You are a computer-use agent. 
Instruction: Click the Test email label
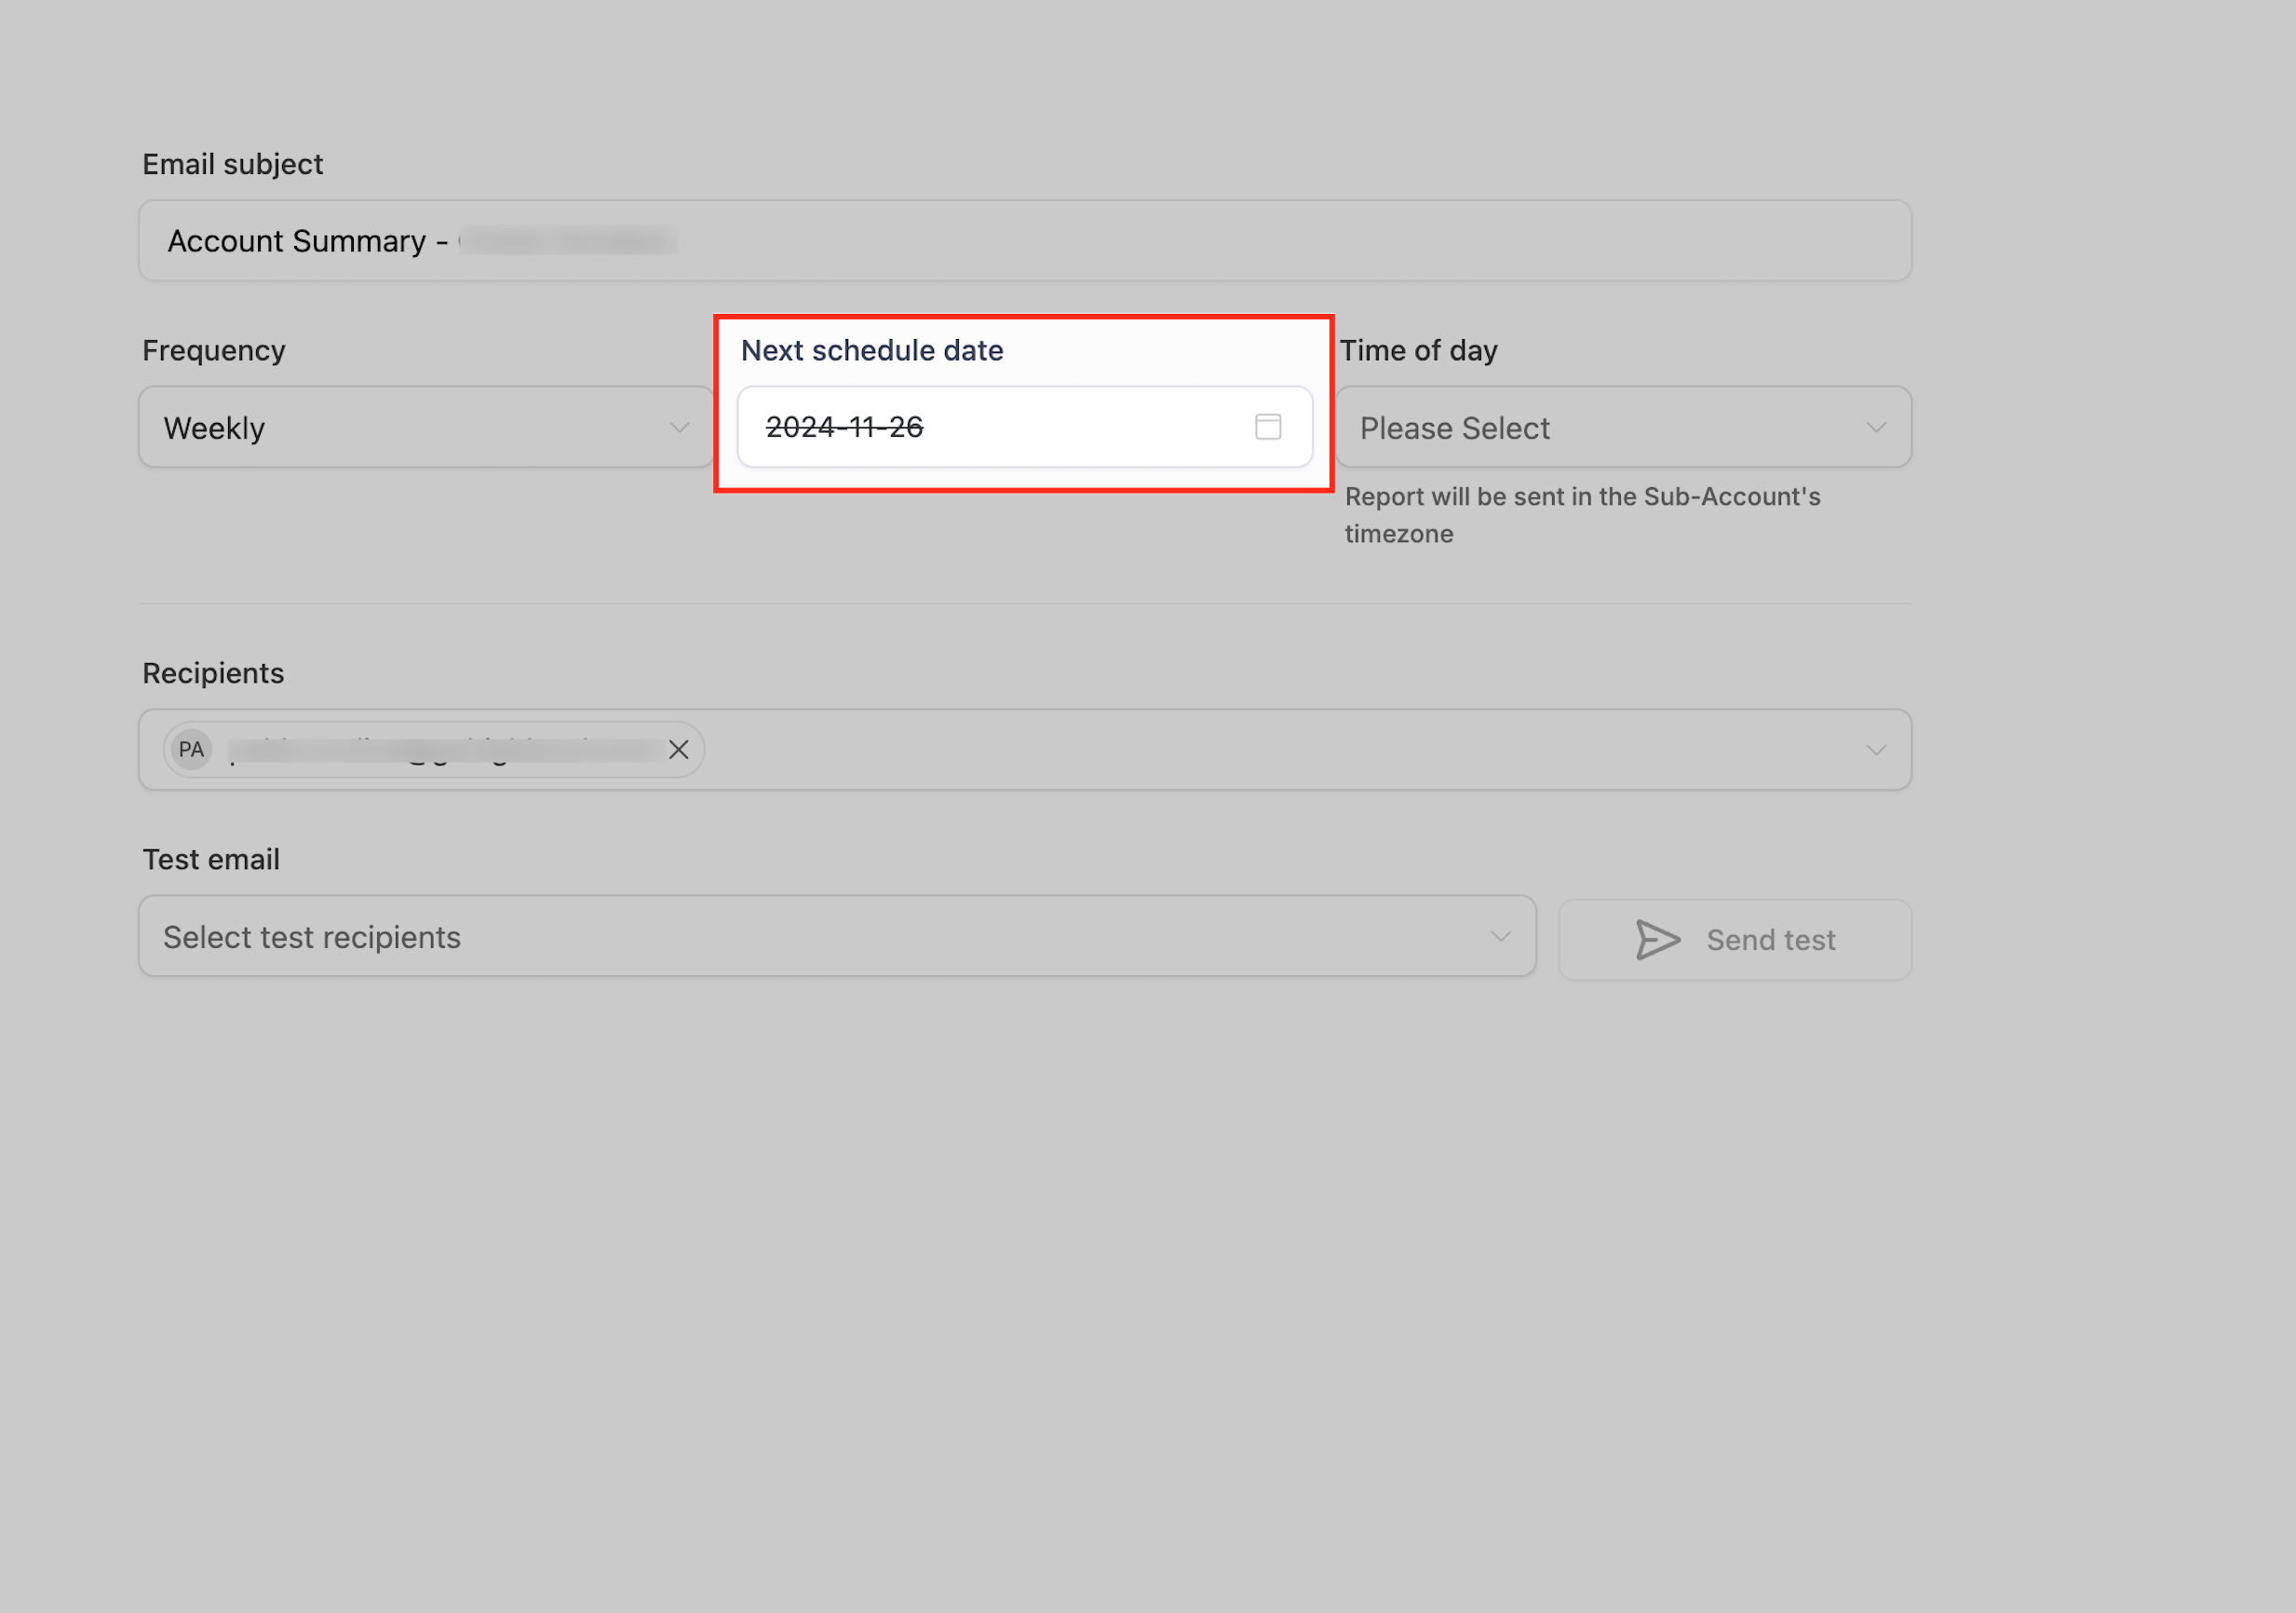point(211,860)
